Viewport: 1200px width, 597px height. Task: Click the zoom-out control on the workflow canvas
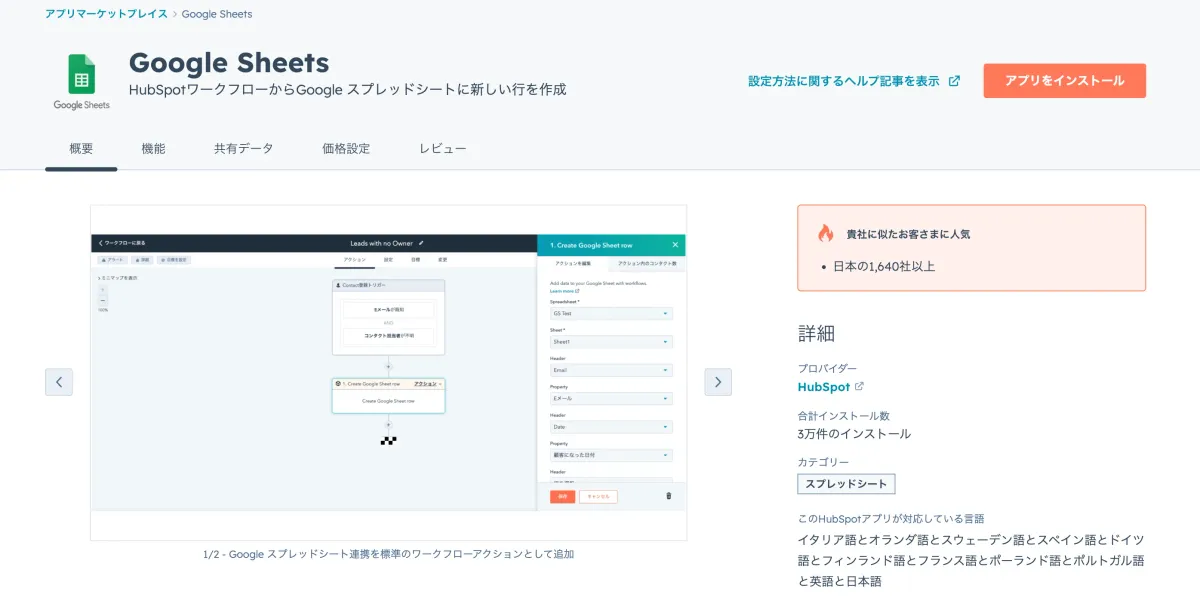tap(103, 300)
